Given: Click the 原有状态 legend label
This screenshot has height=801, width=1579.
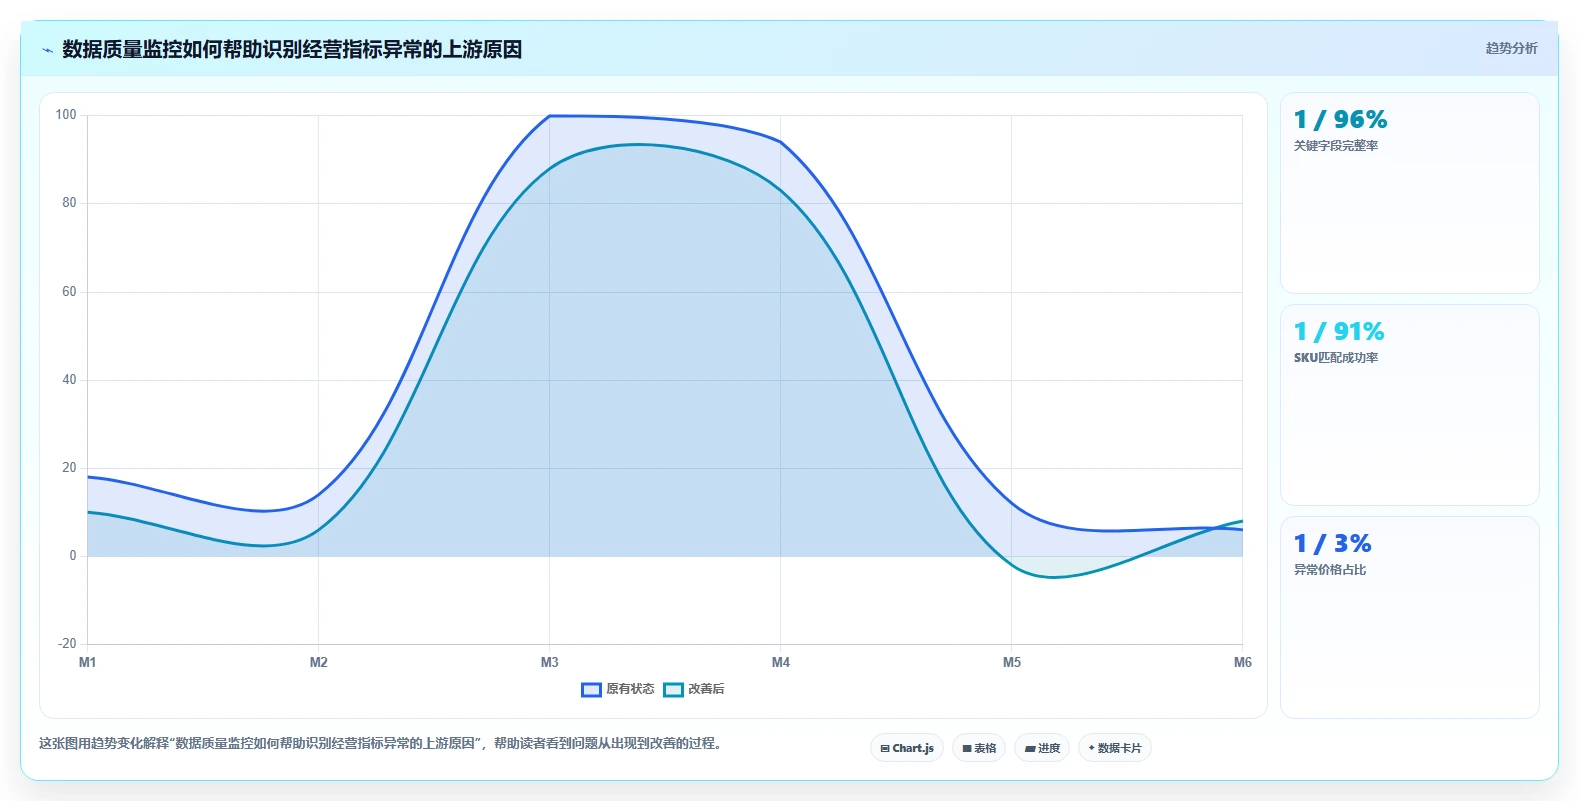Looking at the screenshot, I should pos(630,689).
